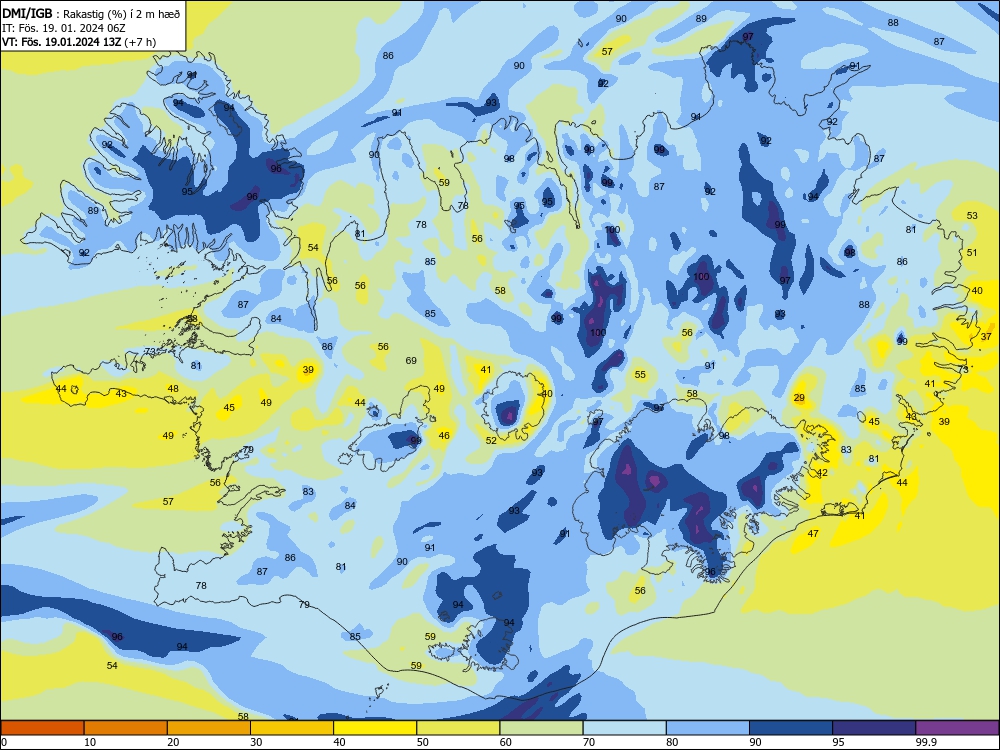Choose the pale yellow 50–60 legend swatch
This screenshot has height=750, width=1000.
(x=458, y=728)
